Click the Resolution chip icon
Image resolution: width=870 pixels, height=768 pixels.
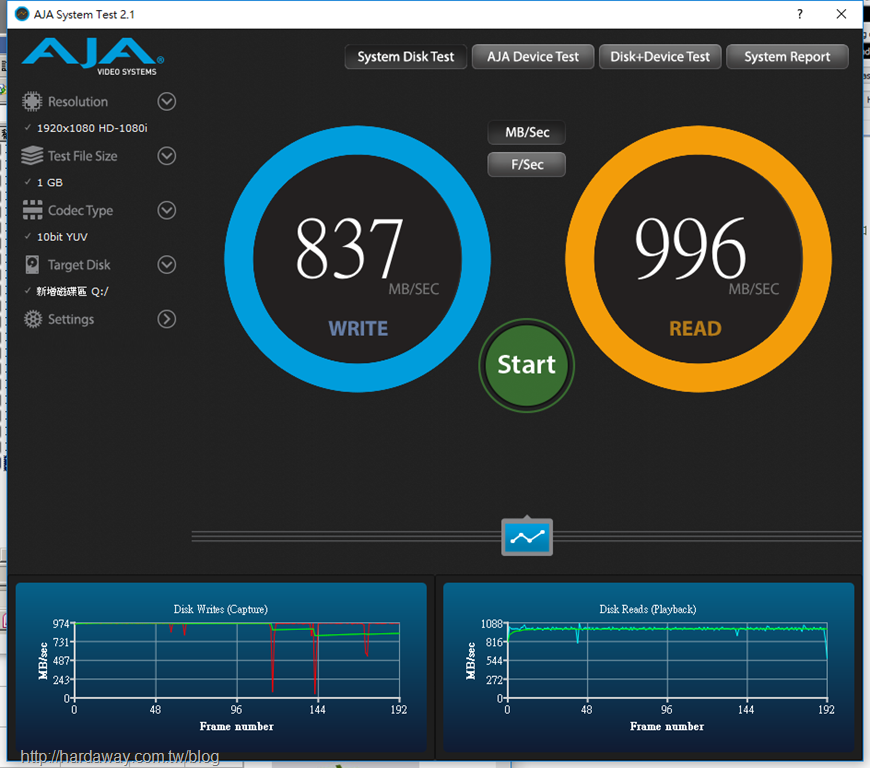[x=32, y=102]
